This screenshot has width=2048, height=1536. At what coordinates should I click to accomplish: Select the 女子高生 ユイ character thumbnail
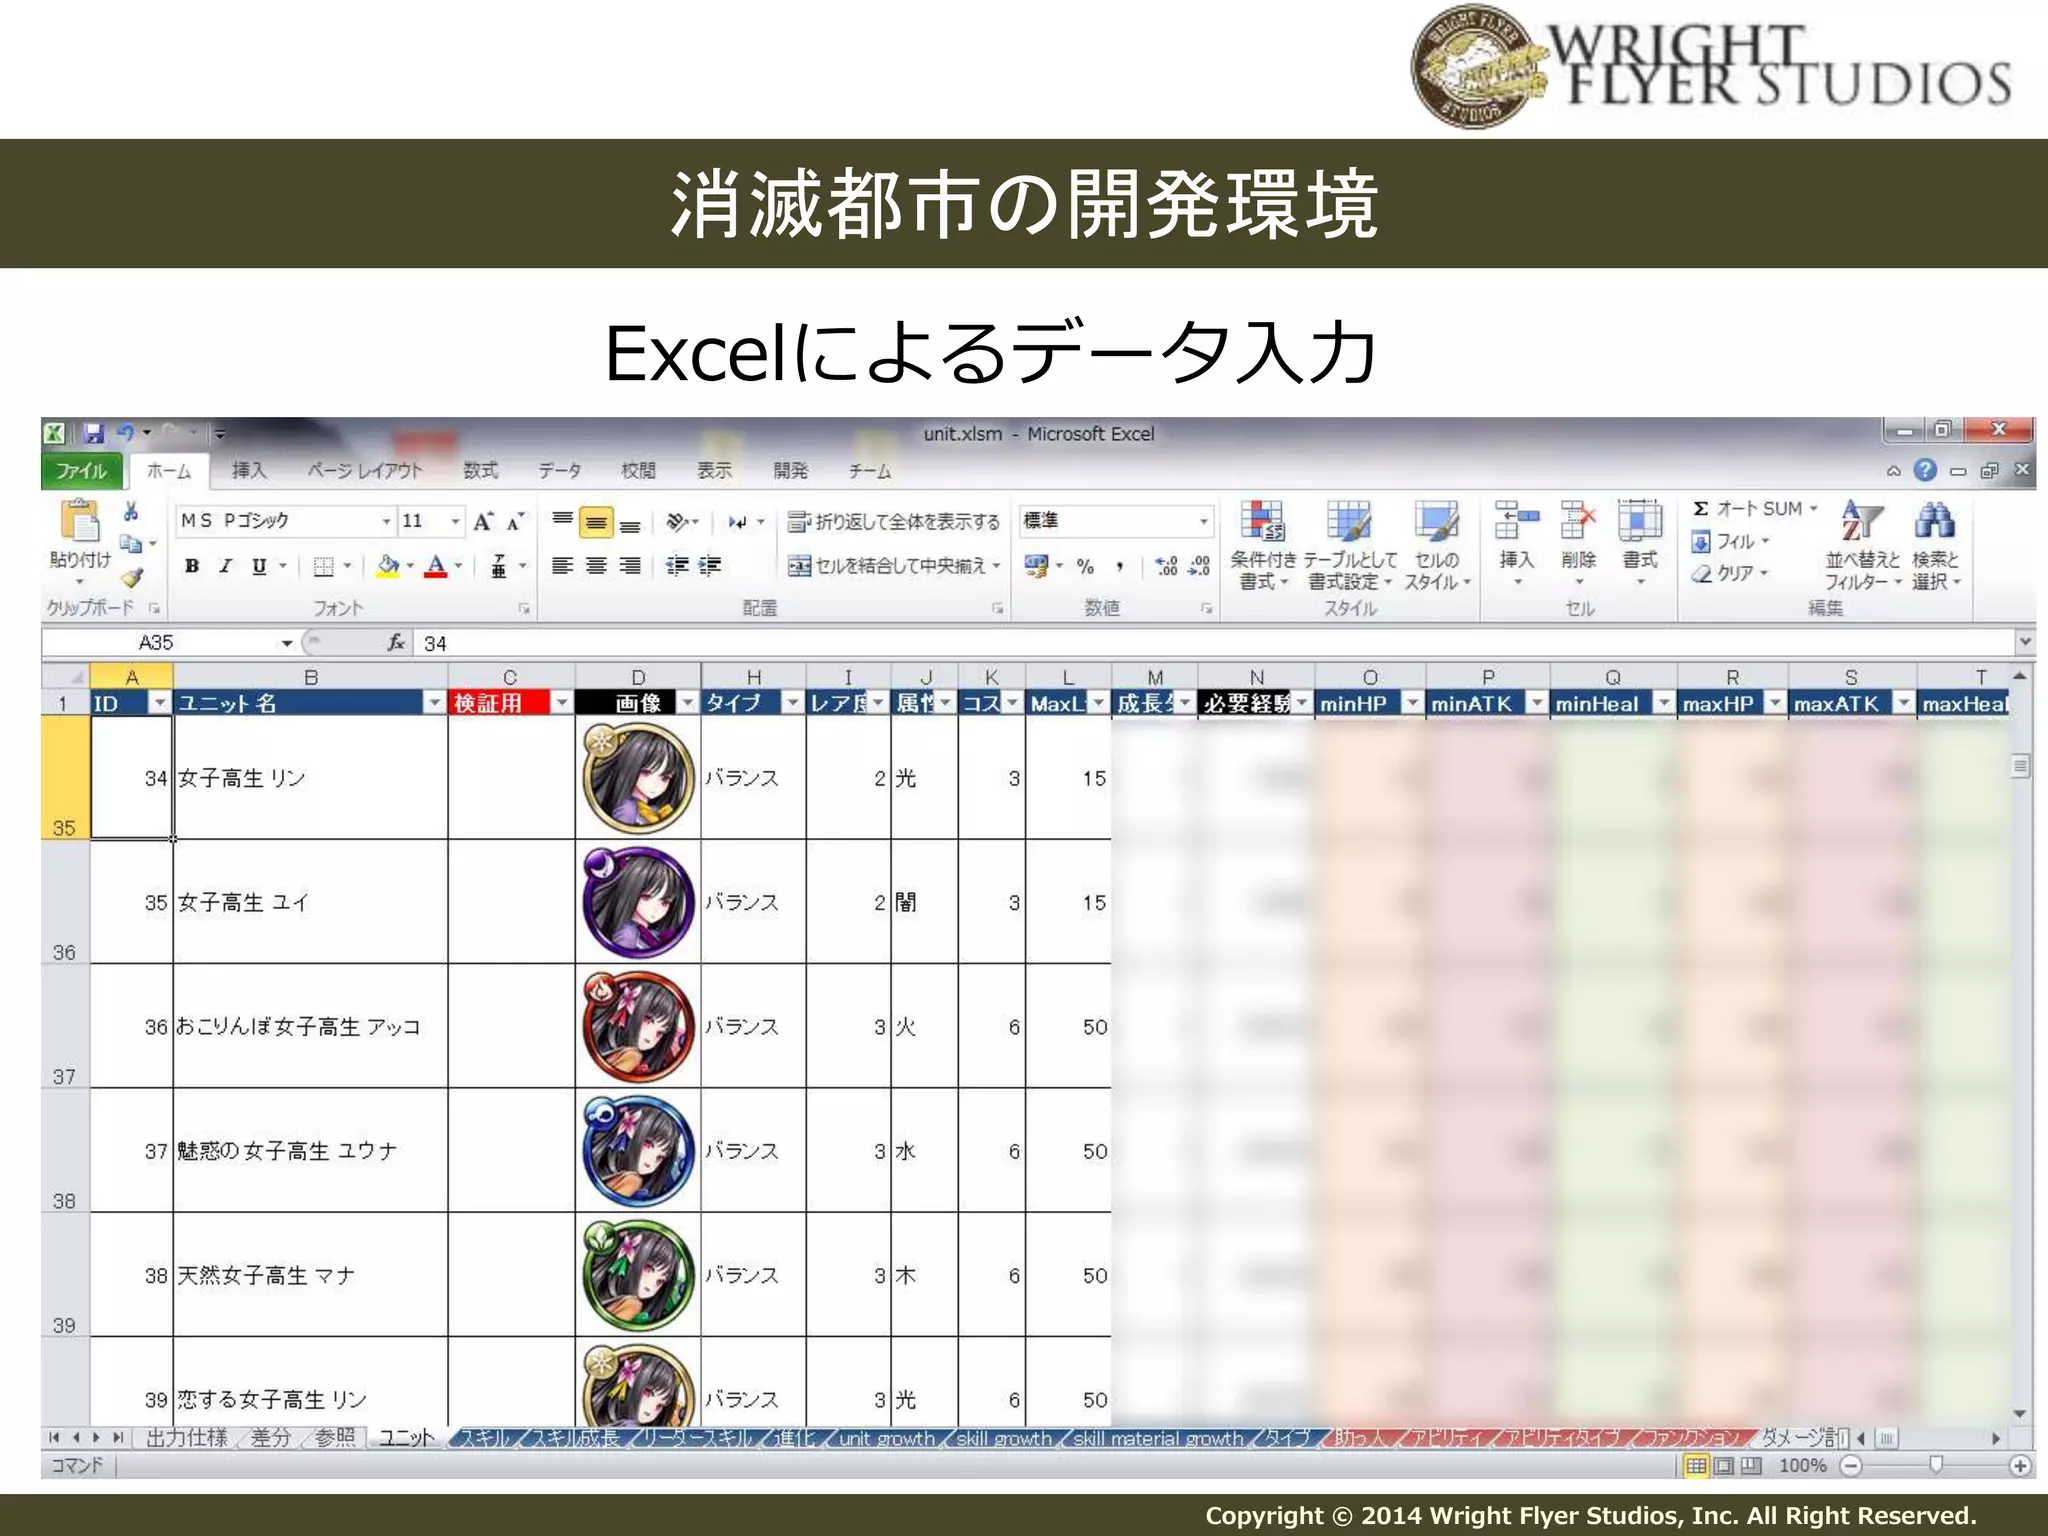pos(639,901)
